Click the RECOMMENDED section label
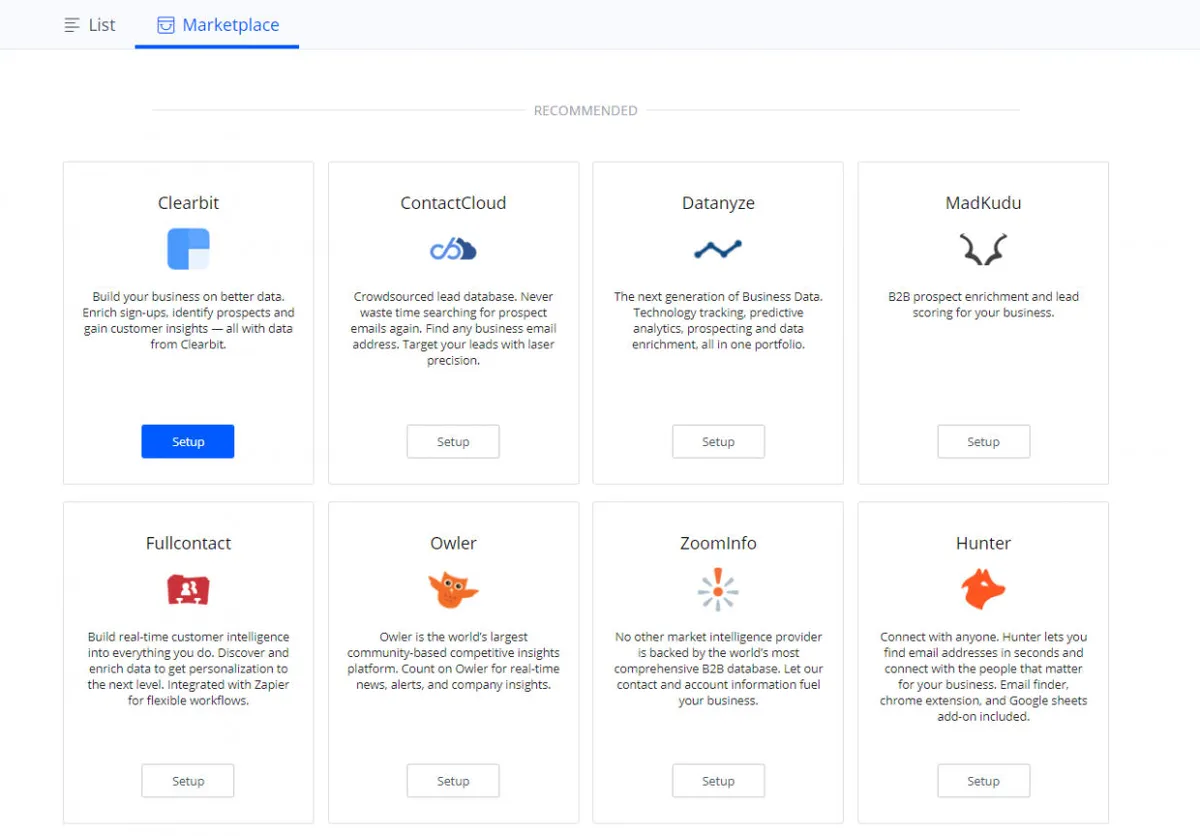 [x=585, y=111]
